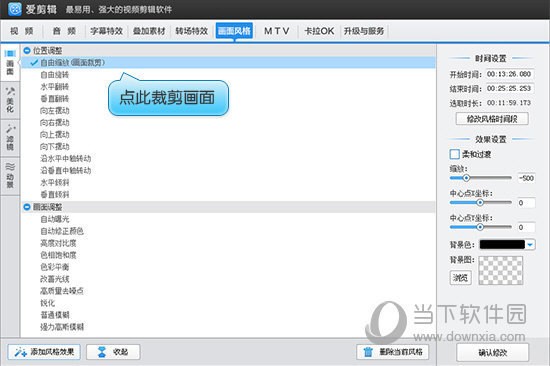Switch to the 转场特效 tab

point(192,31)
